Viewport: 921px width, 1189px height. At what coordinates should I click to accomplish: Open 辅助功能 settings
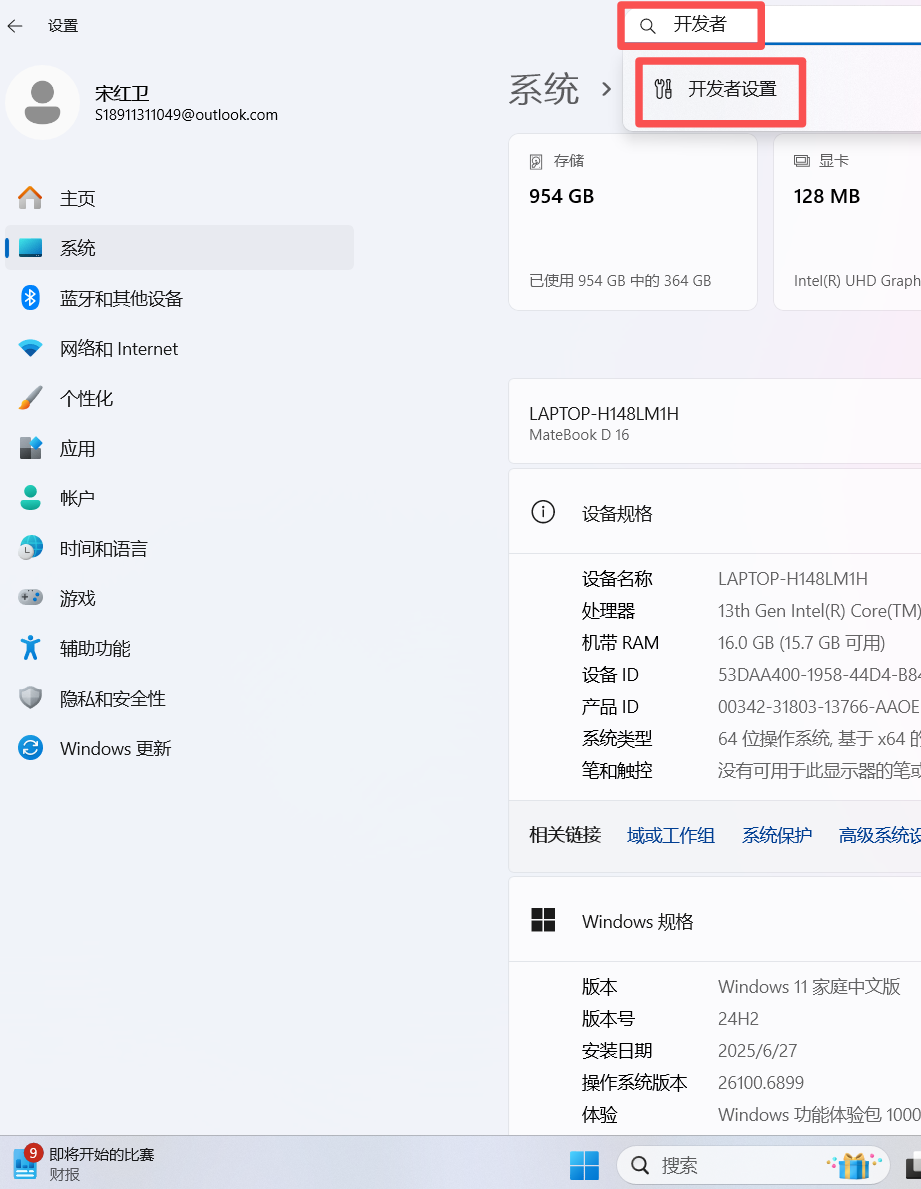[x=179, y=648]
